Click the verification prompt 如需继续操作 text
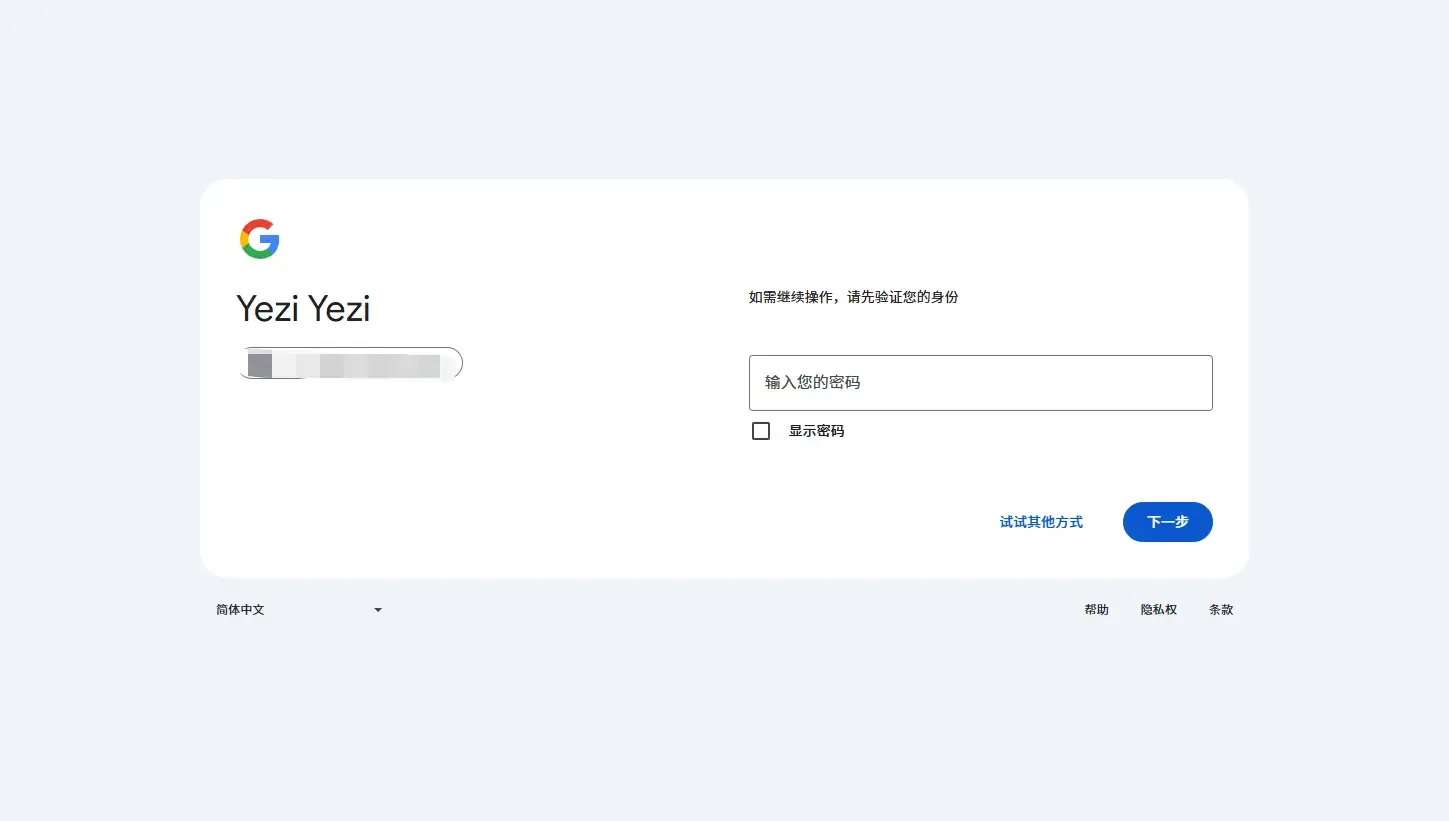The height and width of the screenshot is (821, 1449). 855,296
